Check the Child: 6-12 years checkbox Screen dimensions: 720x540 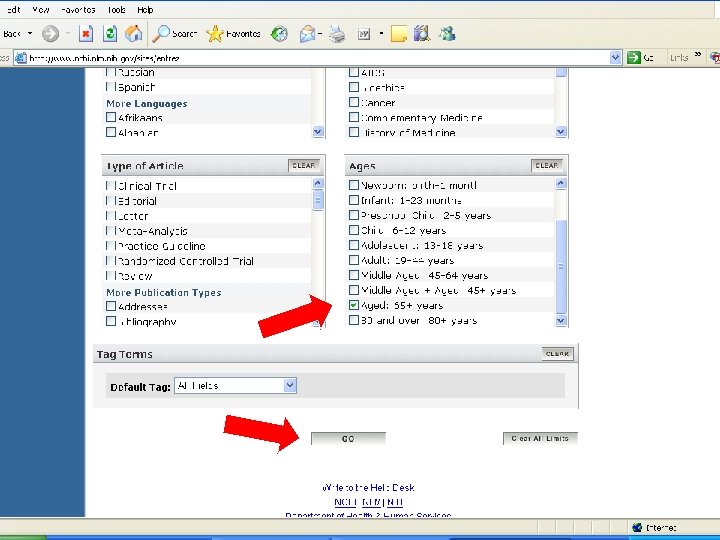pos(354,230)
